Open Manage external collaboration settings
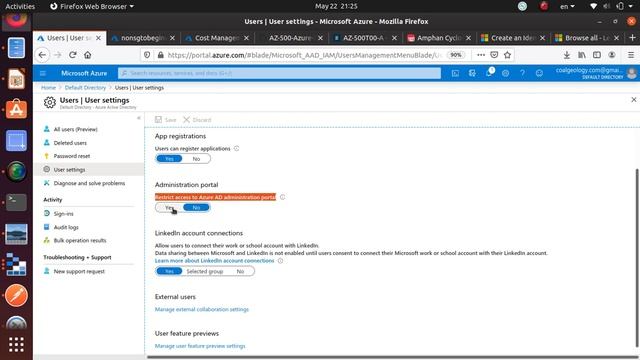 point(202,309)
